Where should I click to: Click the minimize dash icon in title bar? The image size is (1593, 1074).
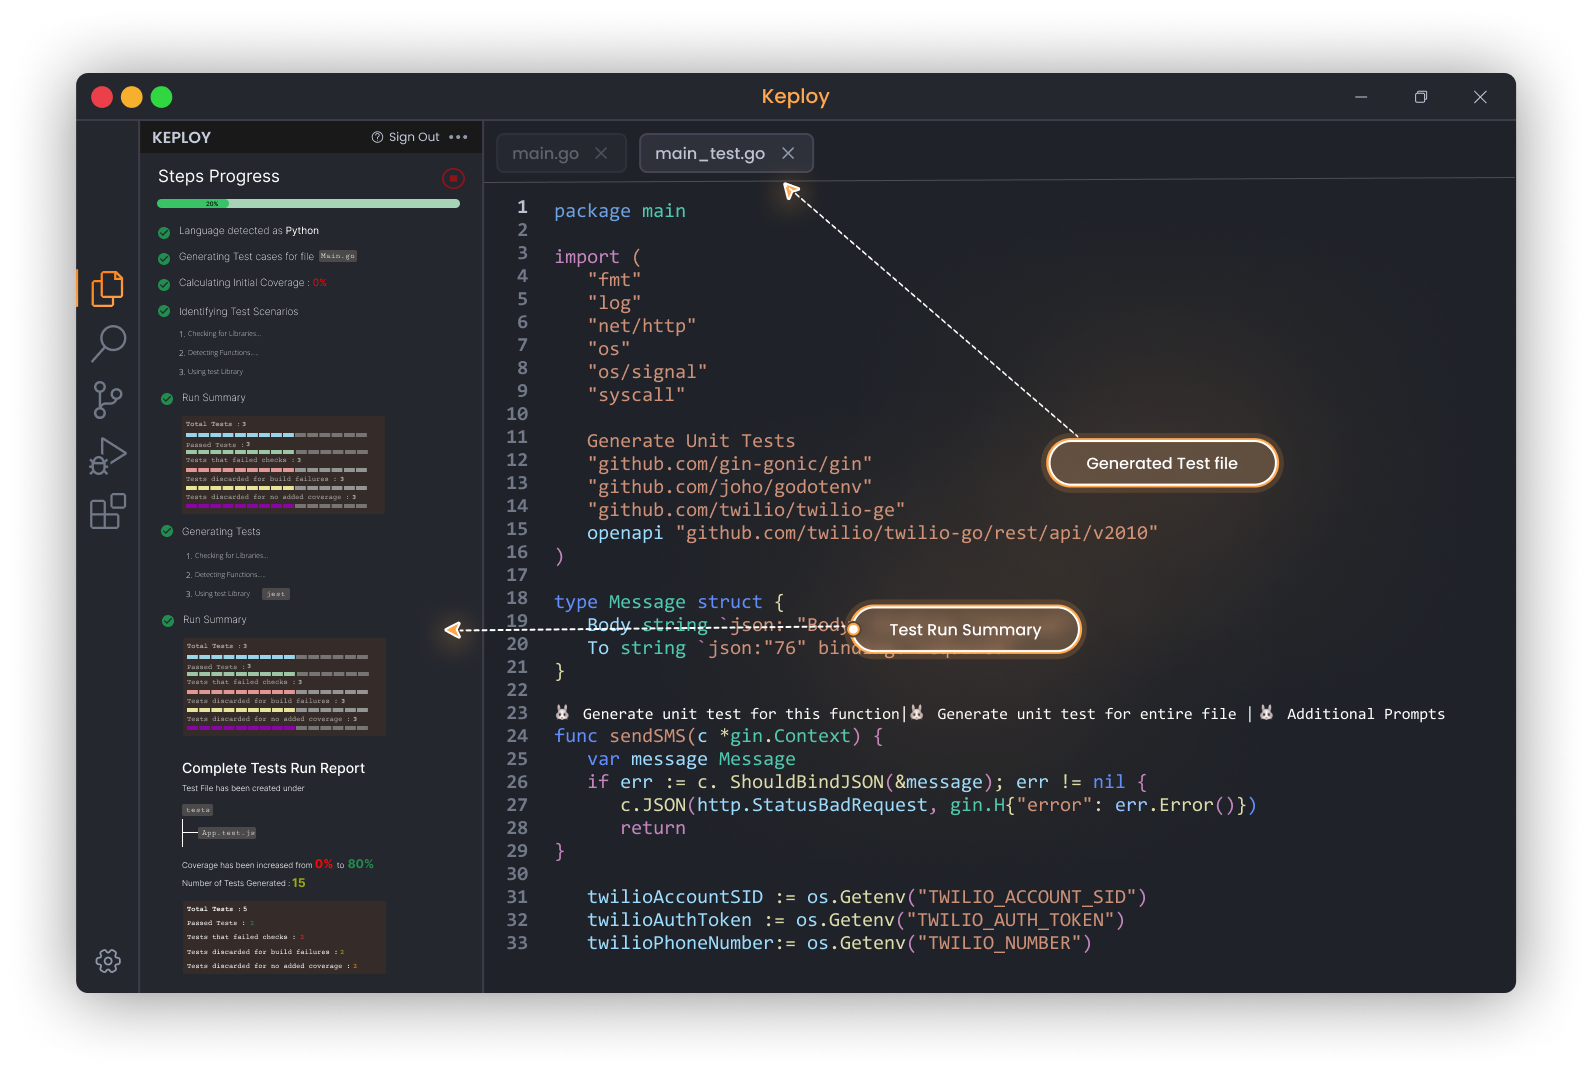1361,97
